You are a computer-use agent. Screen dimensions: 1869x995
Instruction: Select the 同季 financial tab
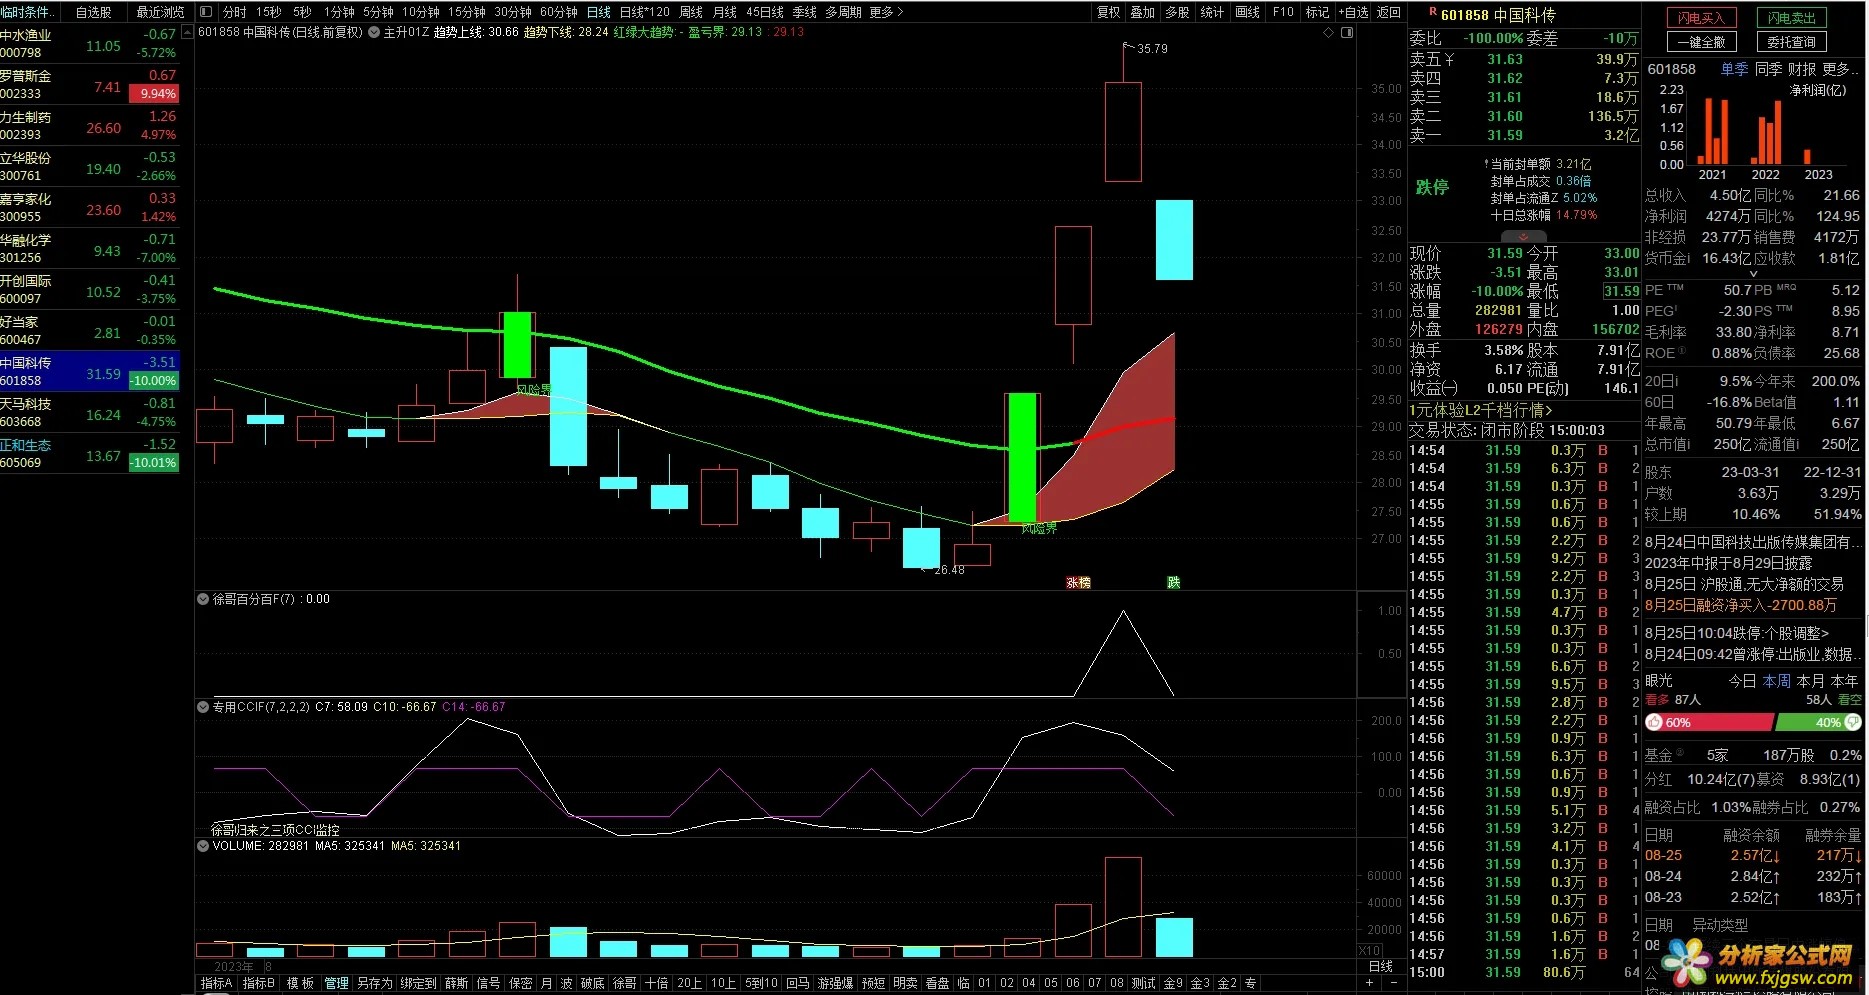pos(1768,69)
